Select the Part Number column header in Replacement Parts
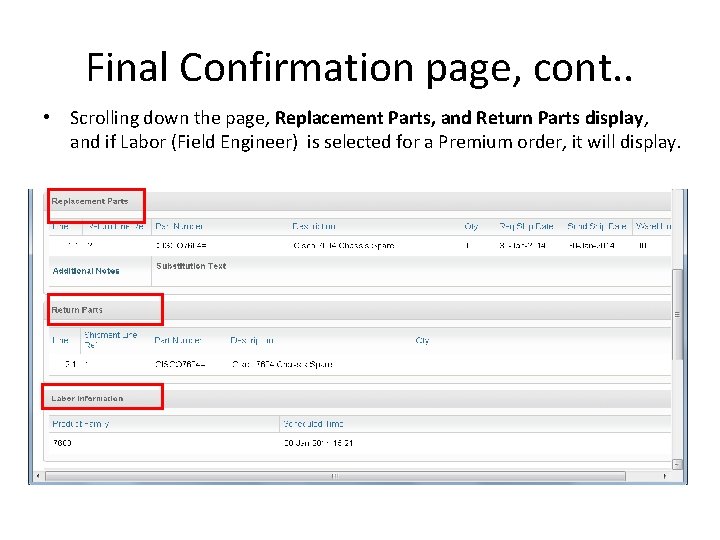The height and width of the screenshot is (540, 720). pos(179,226)
